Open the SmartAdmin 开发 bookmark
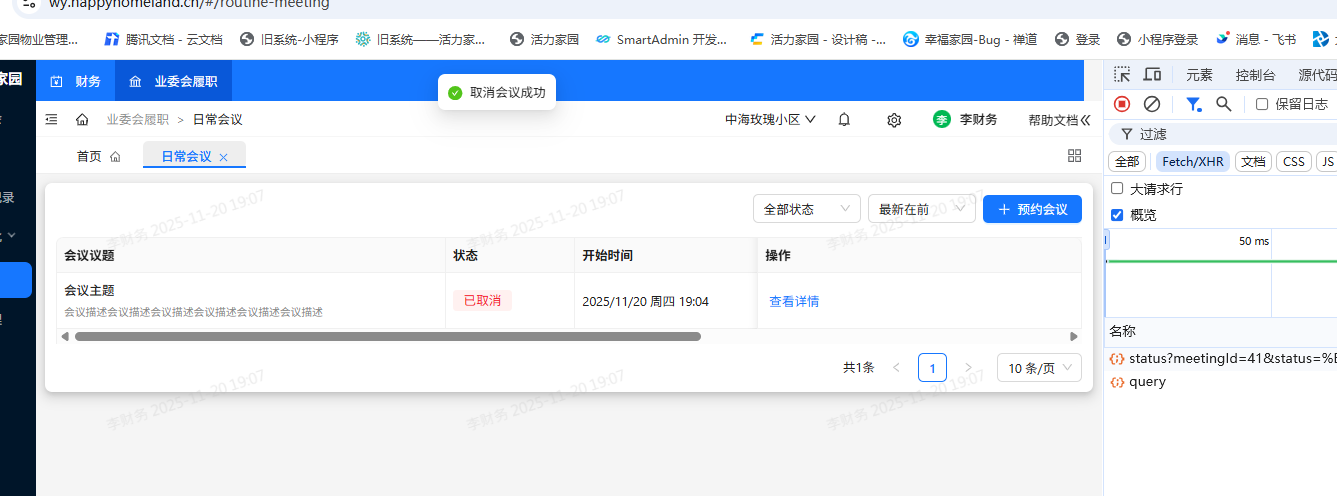The height and width of the screenshot is (496, 1337). coord(662,40)
